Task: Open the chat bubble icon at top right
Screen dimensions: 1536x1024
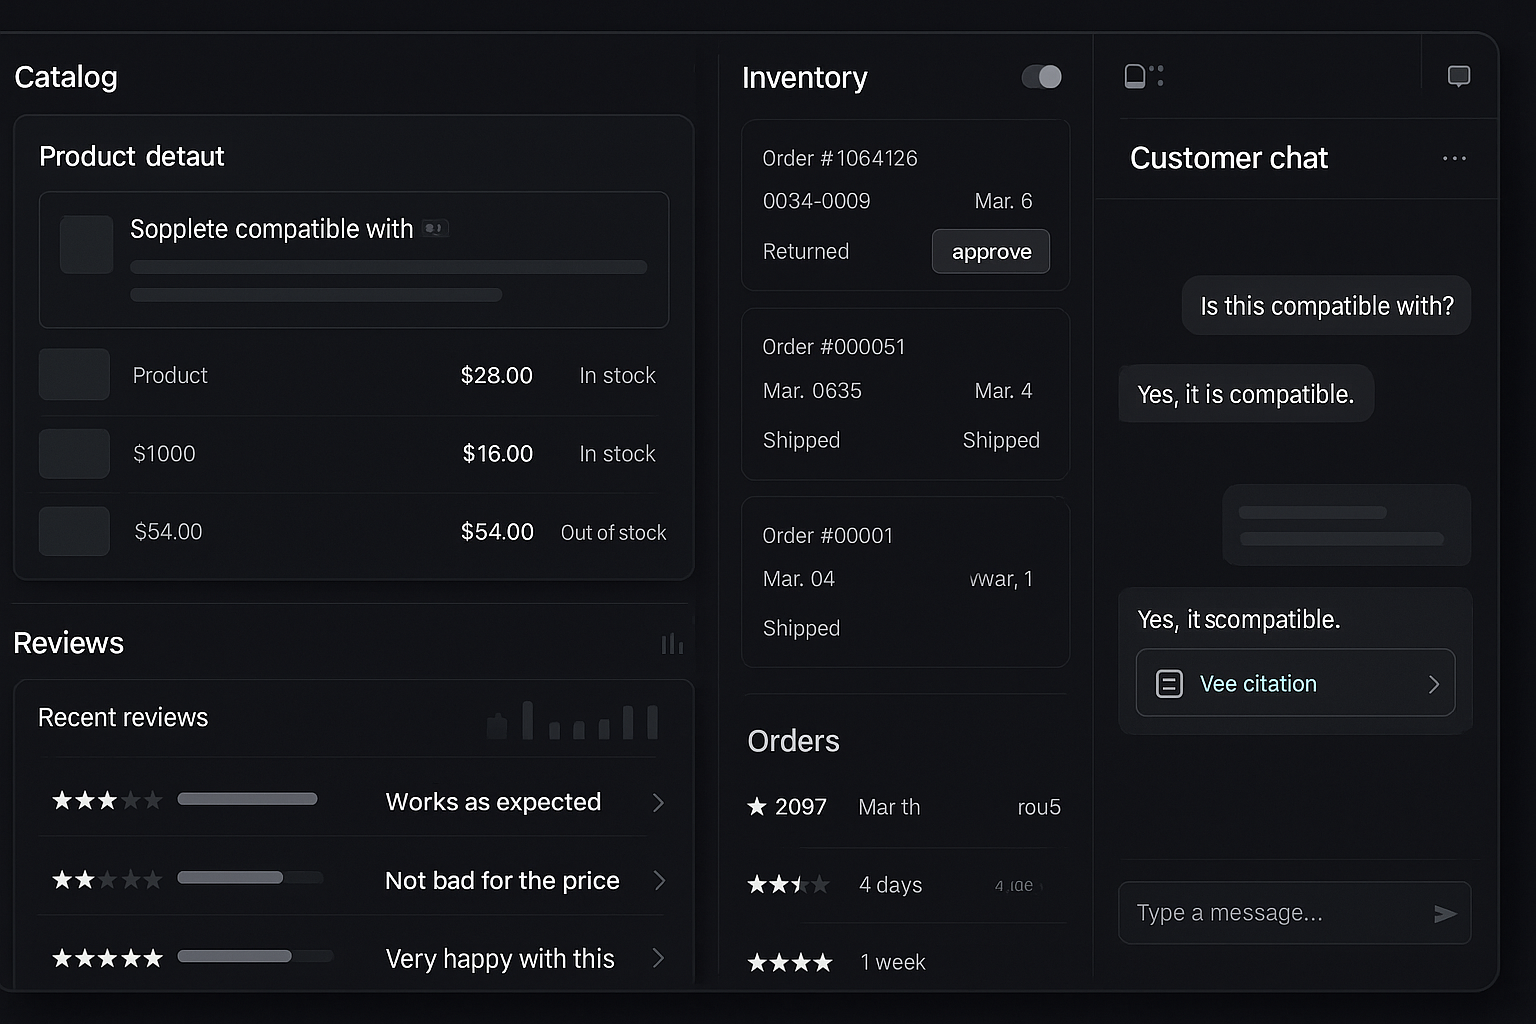Action: point(1459,76)
